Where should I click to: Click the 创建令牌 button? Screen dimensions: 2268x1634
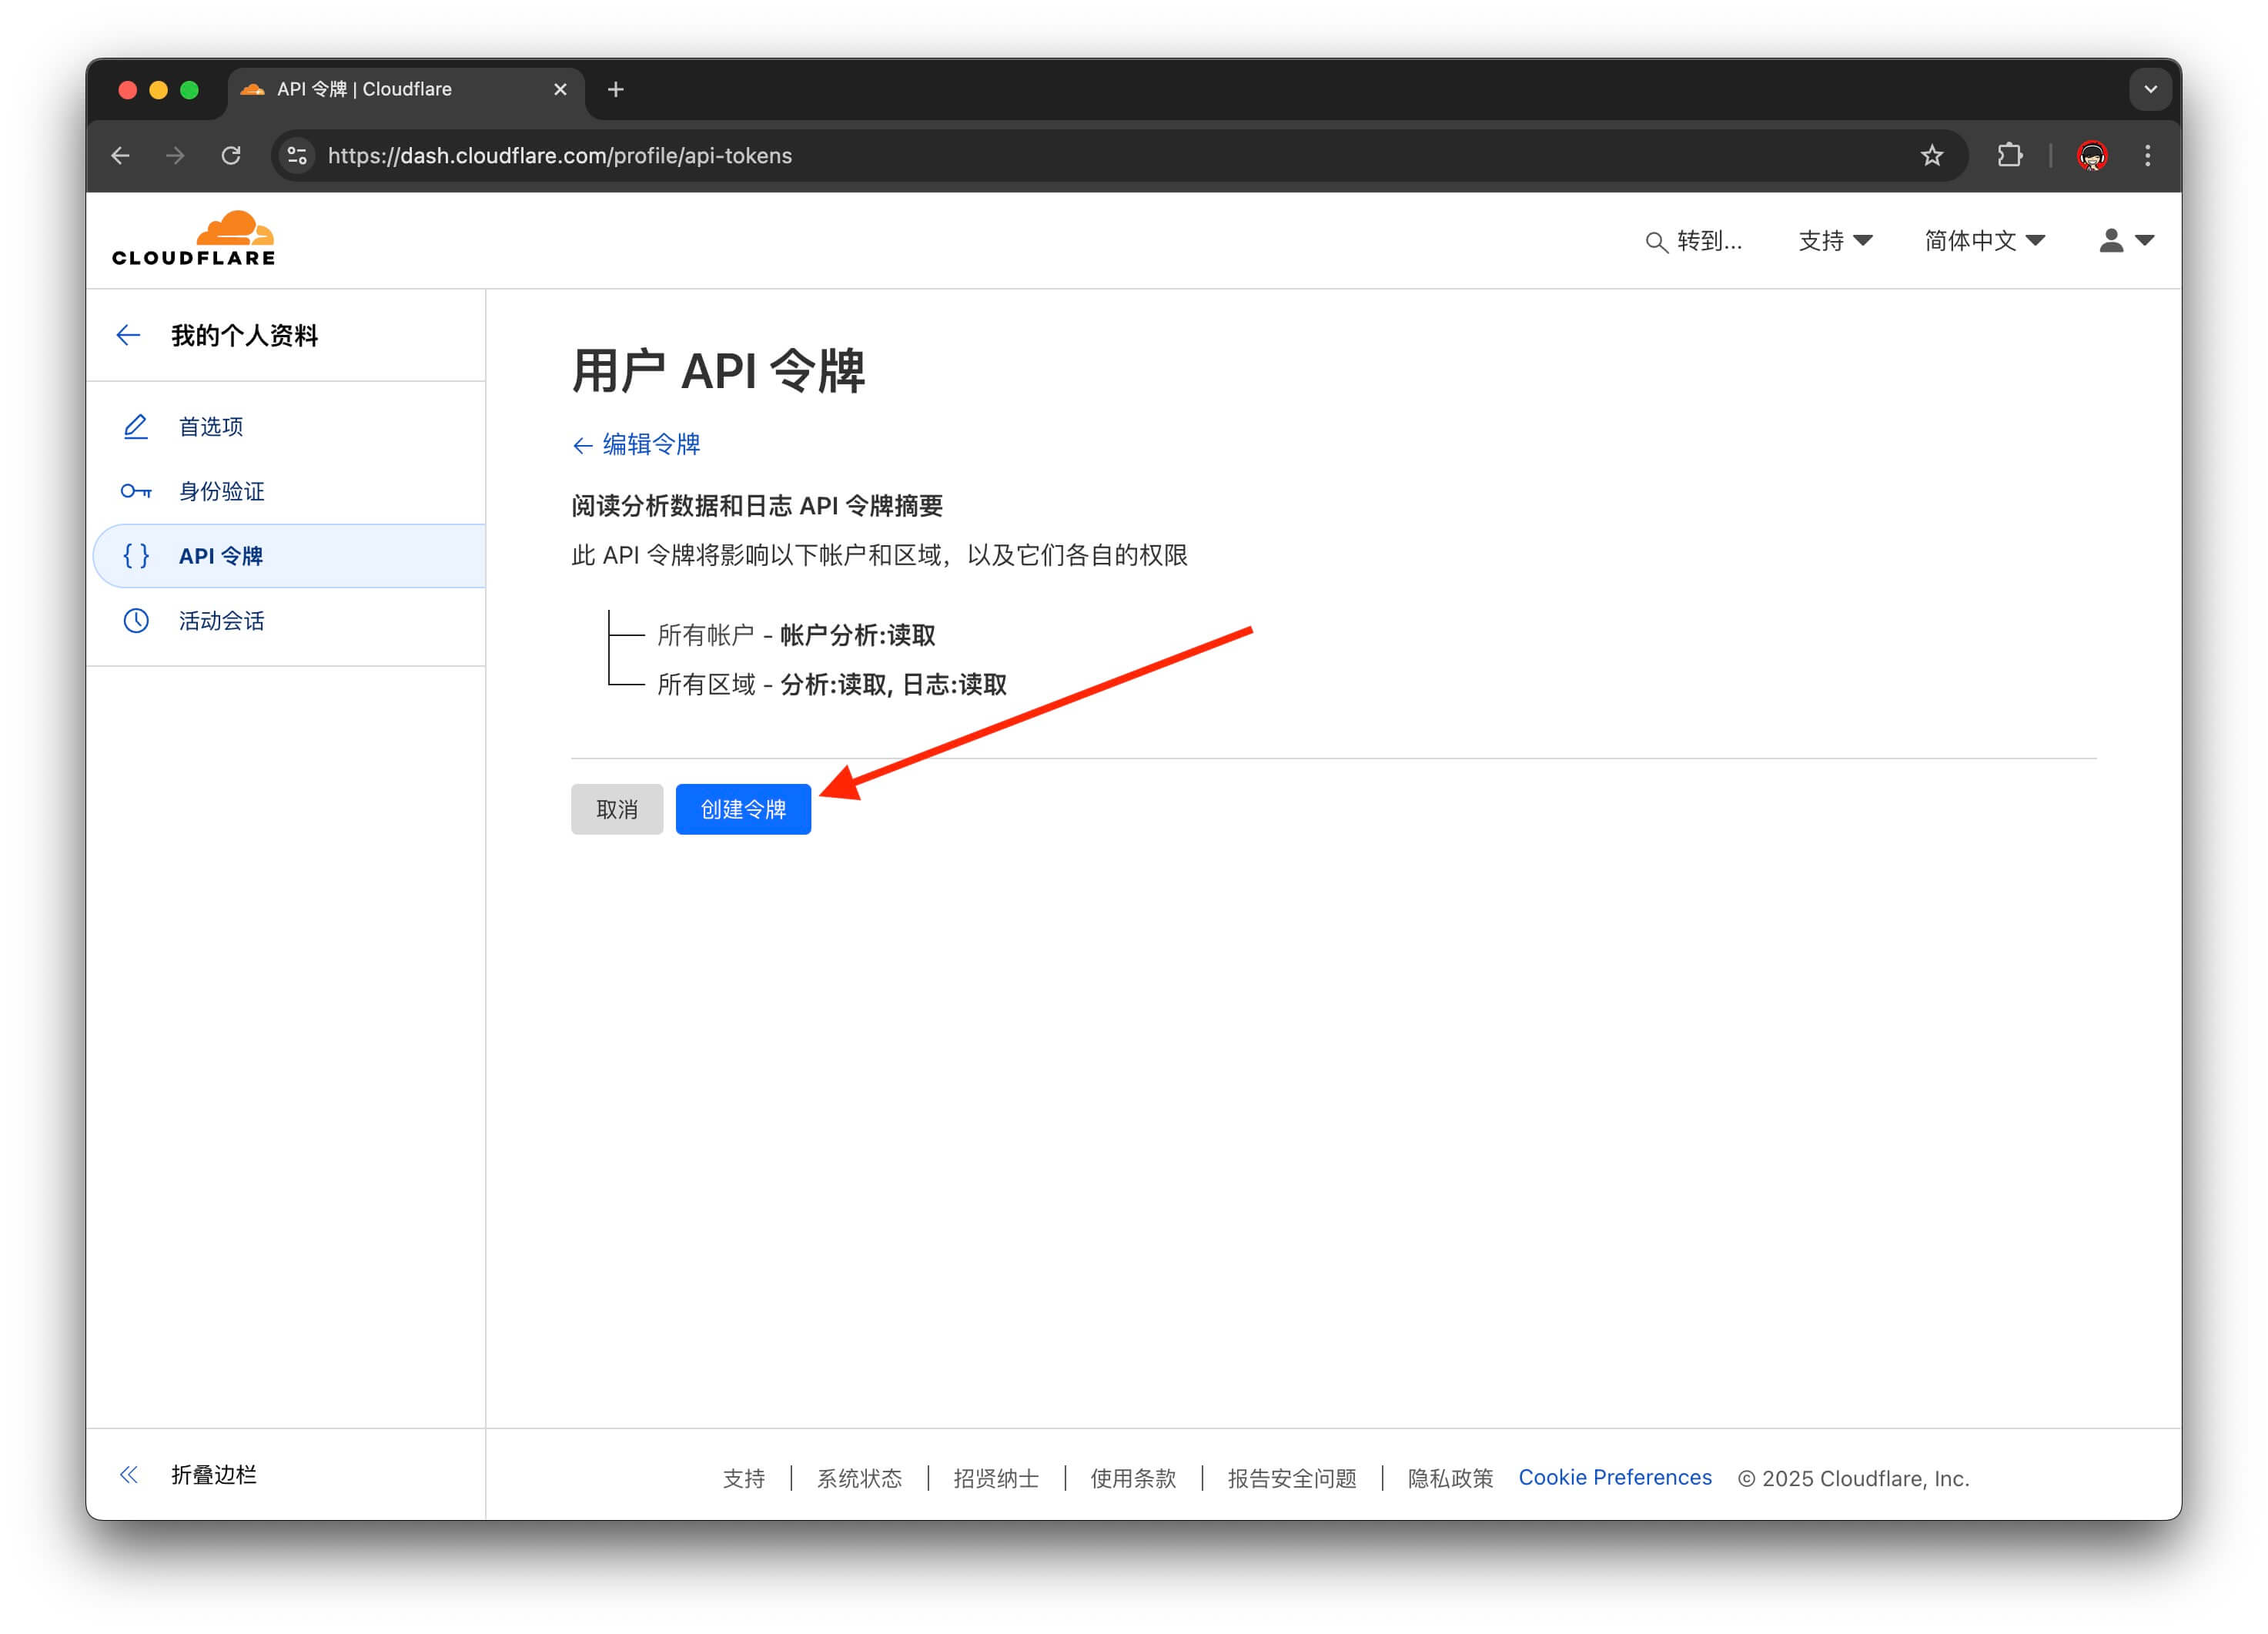(743, 809)
